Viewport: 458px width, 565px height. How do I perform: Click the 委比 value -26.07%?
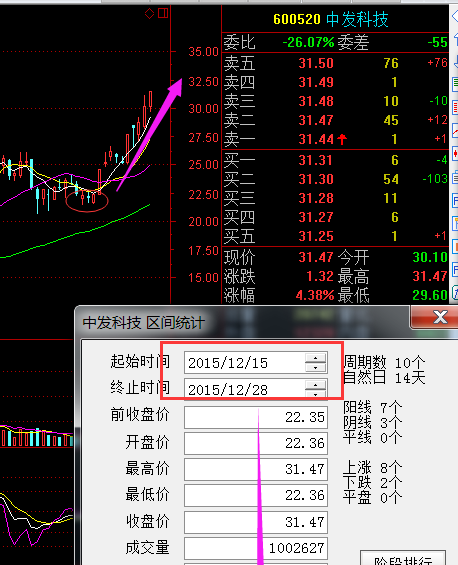pyautogui.click(x=308, y=43)
